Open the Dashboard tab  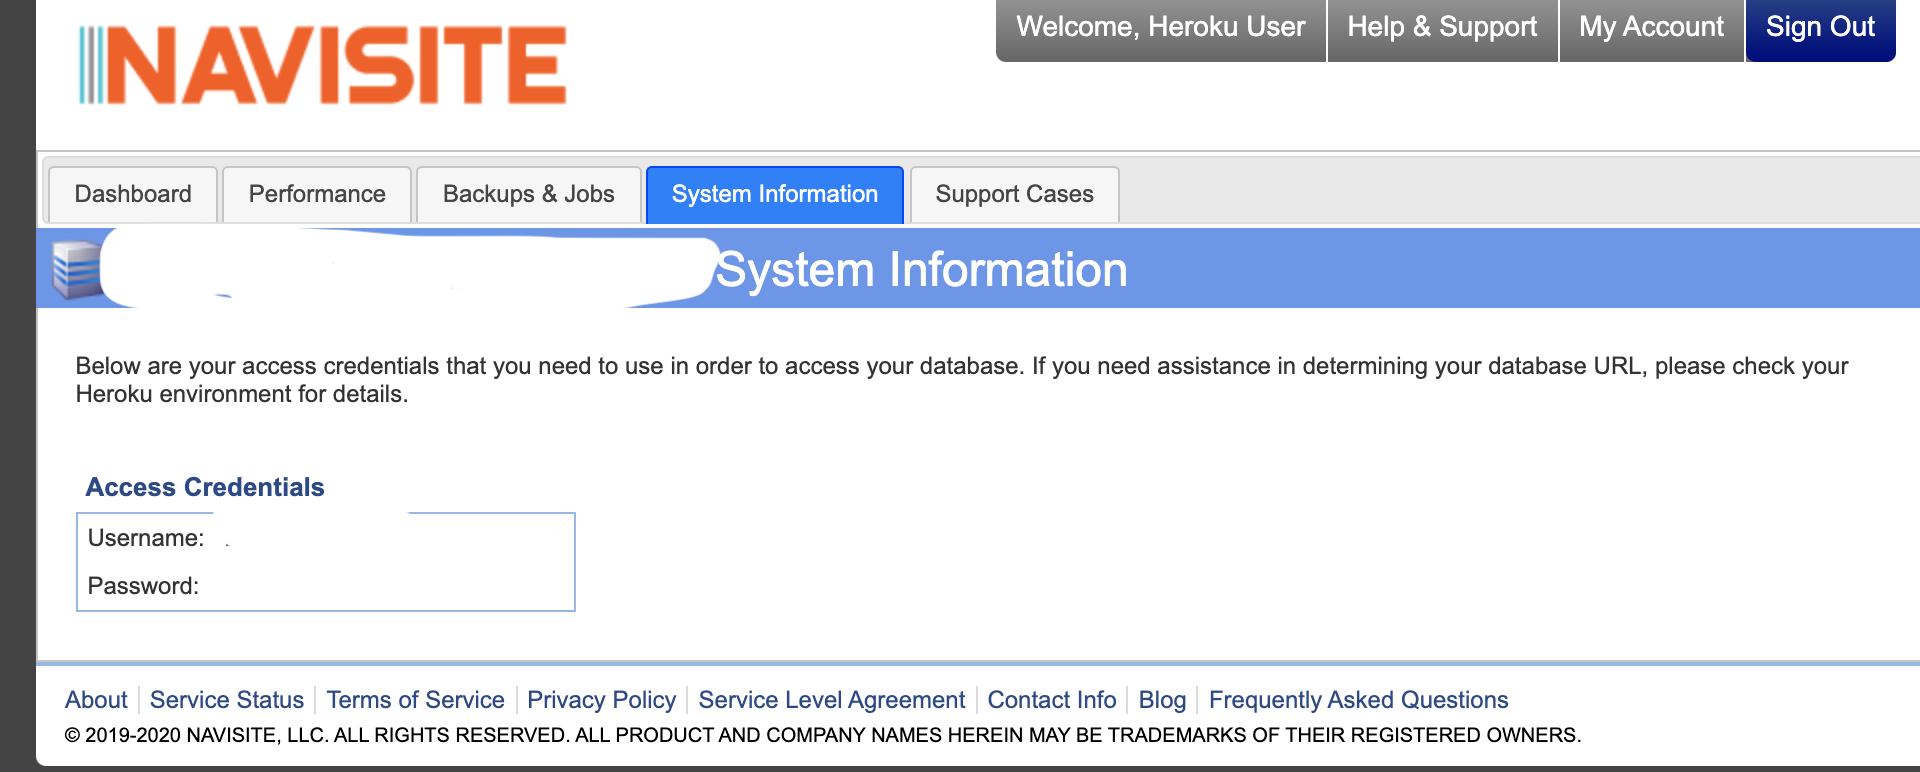(x=133, y=194)
